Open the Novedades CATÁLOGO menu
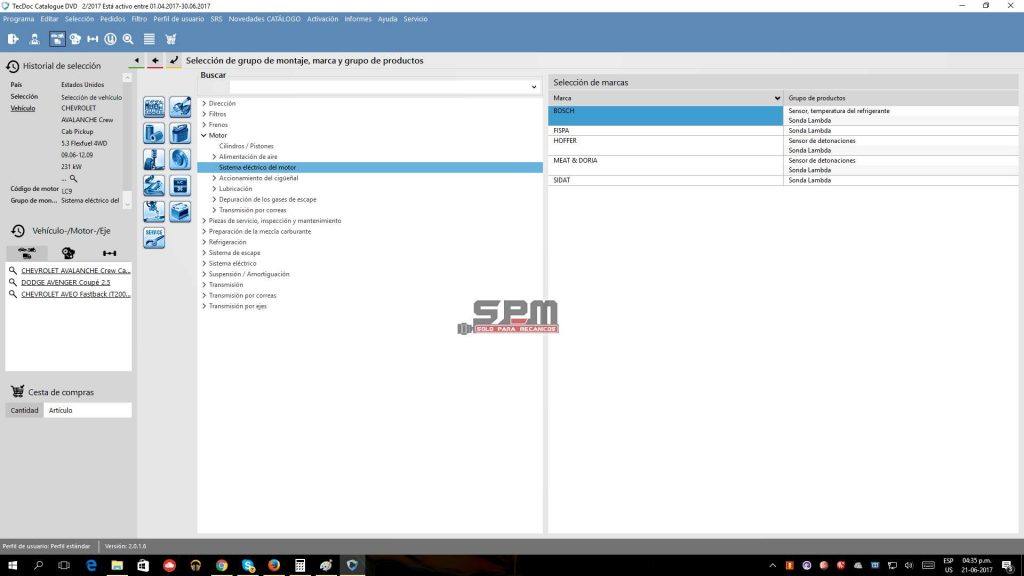 pos(264,19)
